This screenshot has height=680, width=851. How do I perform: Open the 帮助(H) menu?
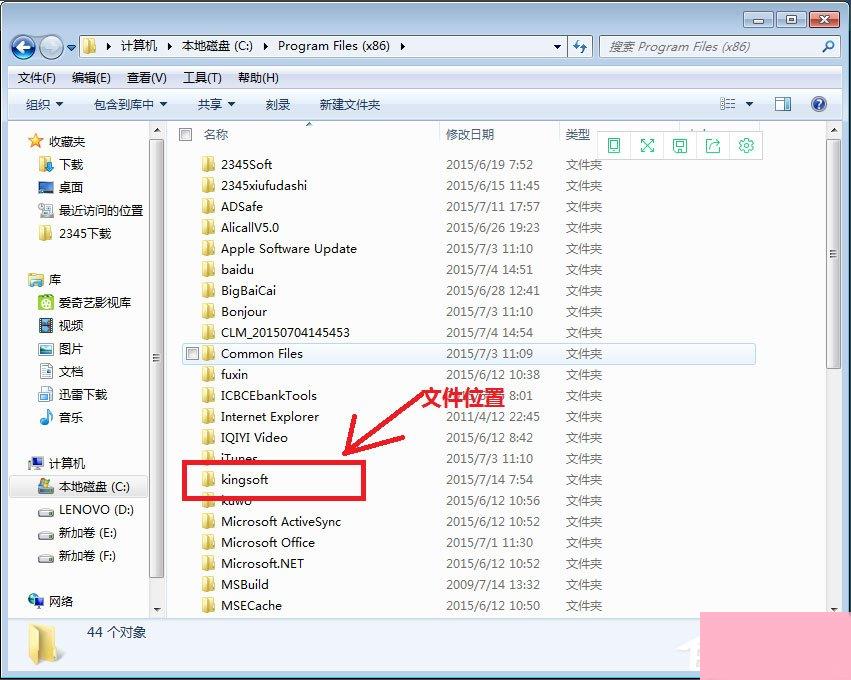coord(258,78)
